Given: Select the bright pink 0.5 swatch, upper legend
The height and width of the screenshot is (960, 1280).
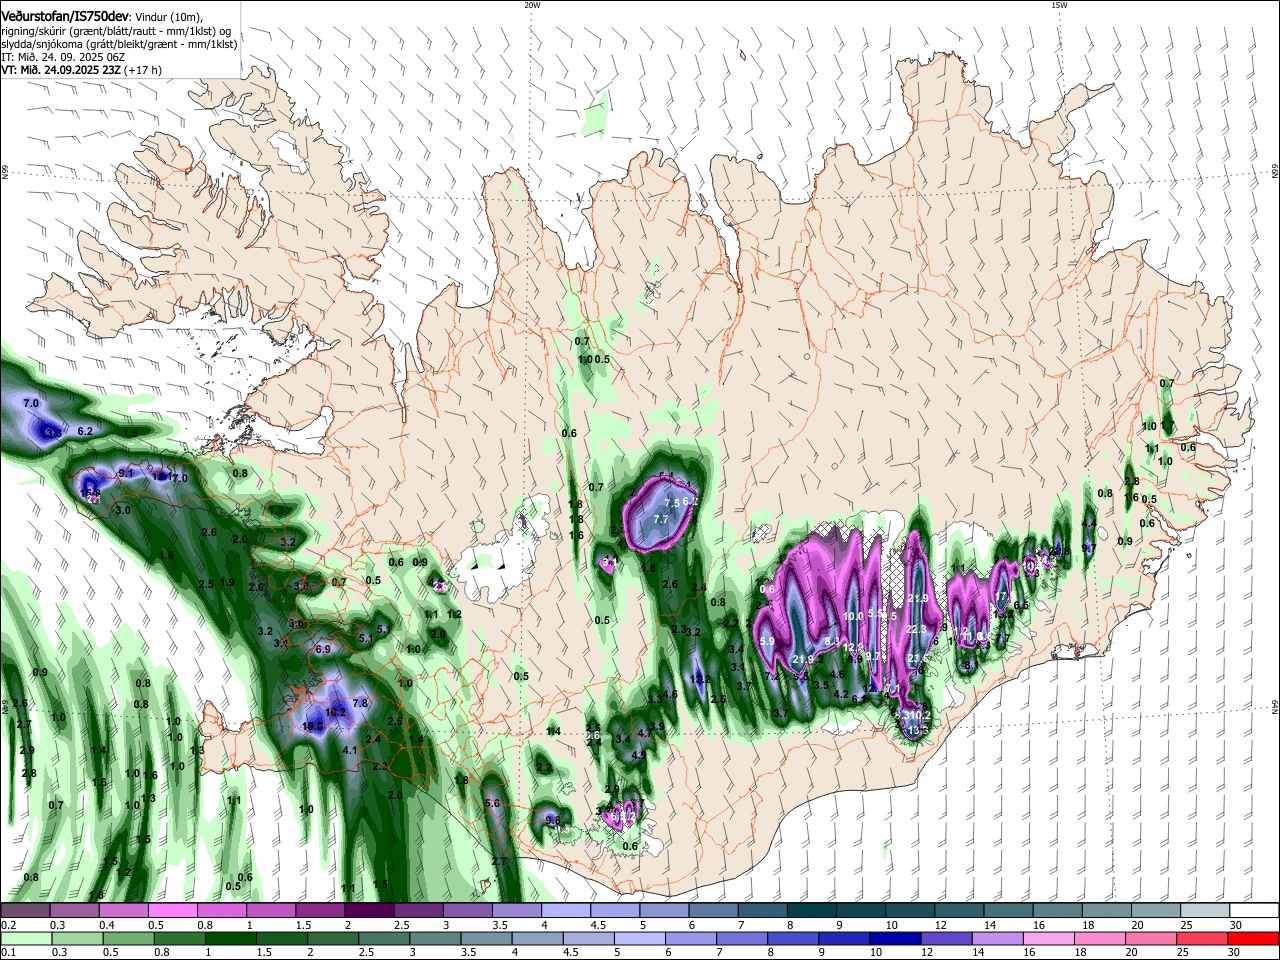Looking at the screenshot, I should (172, 911).
